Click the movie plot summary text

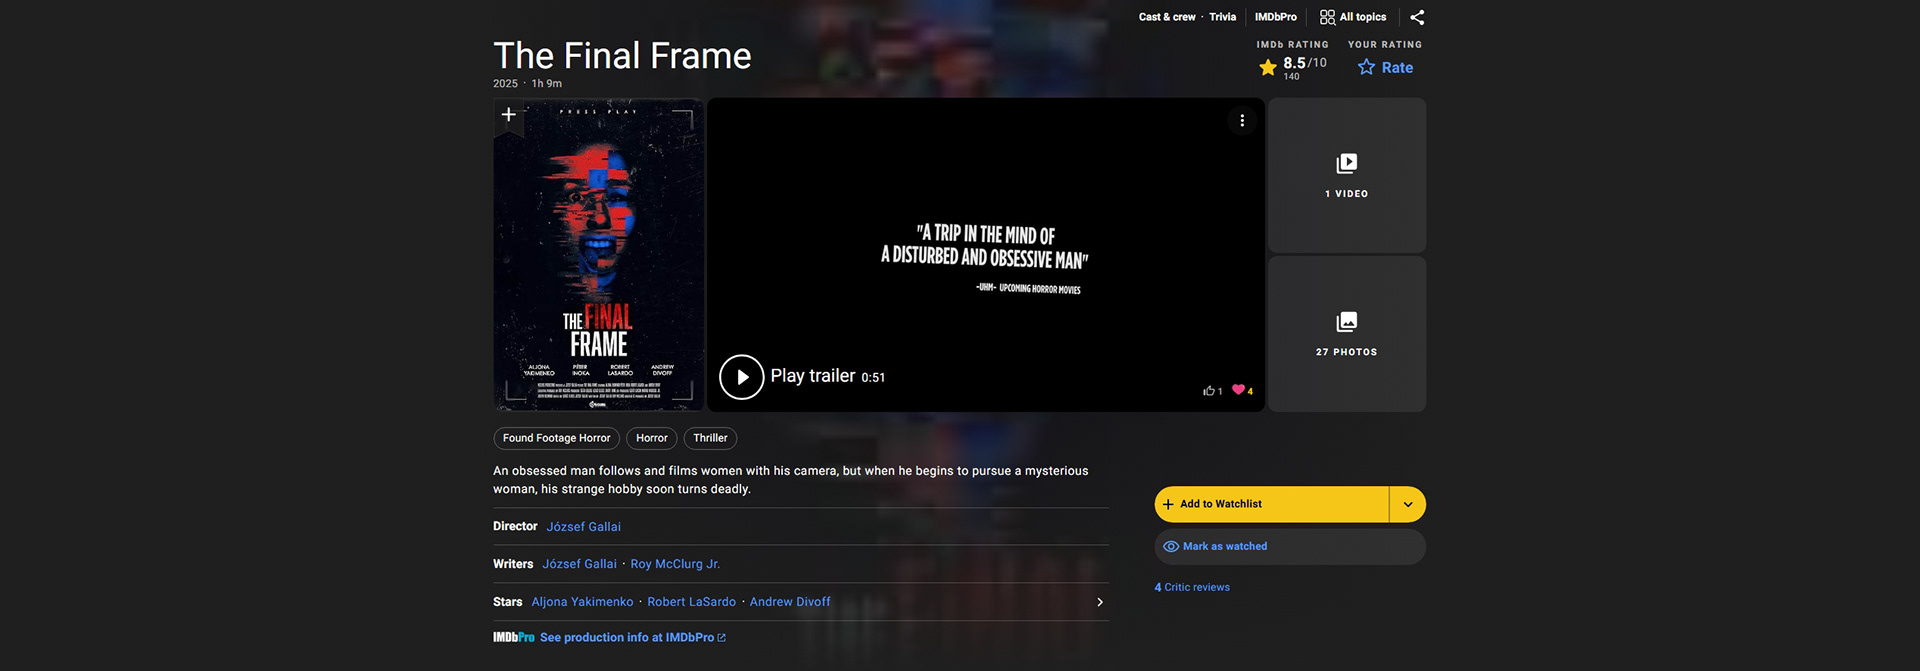[x=790, y=480]
